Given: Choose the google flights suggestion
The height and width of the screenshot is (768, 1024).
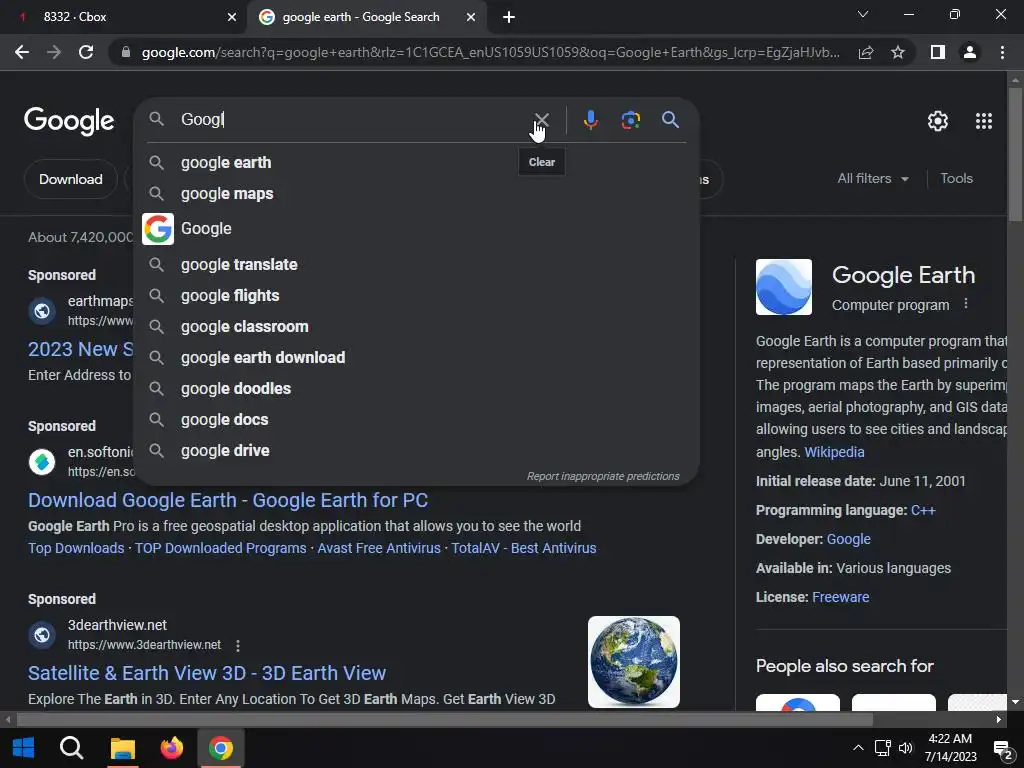Looking at the screenshot, I should 416,296.
